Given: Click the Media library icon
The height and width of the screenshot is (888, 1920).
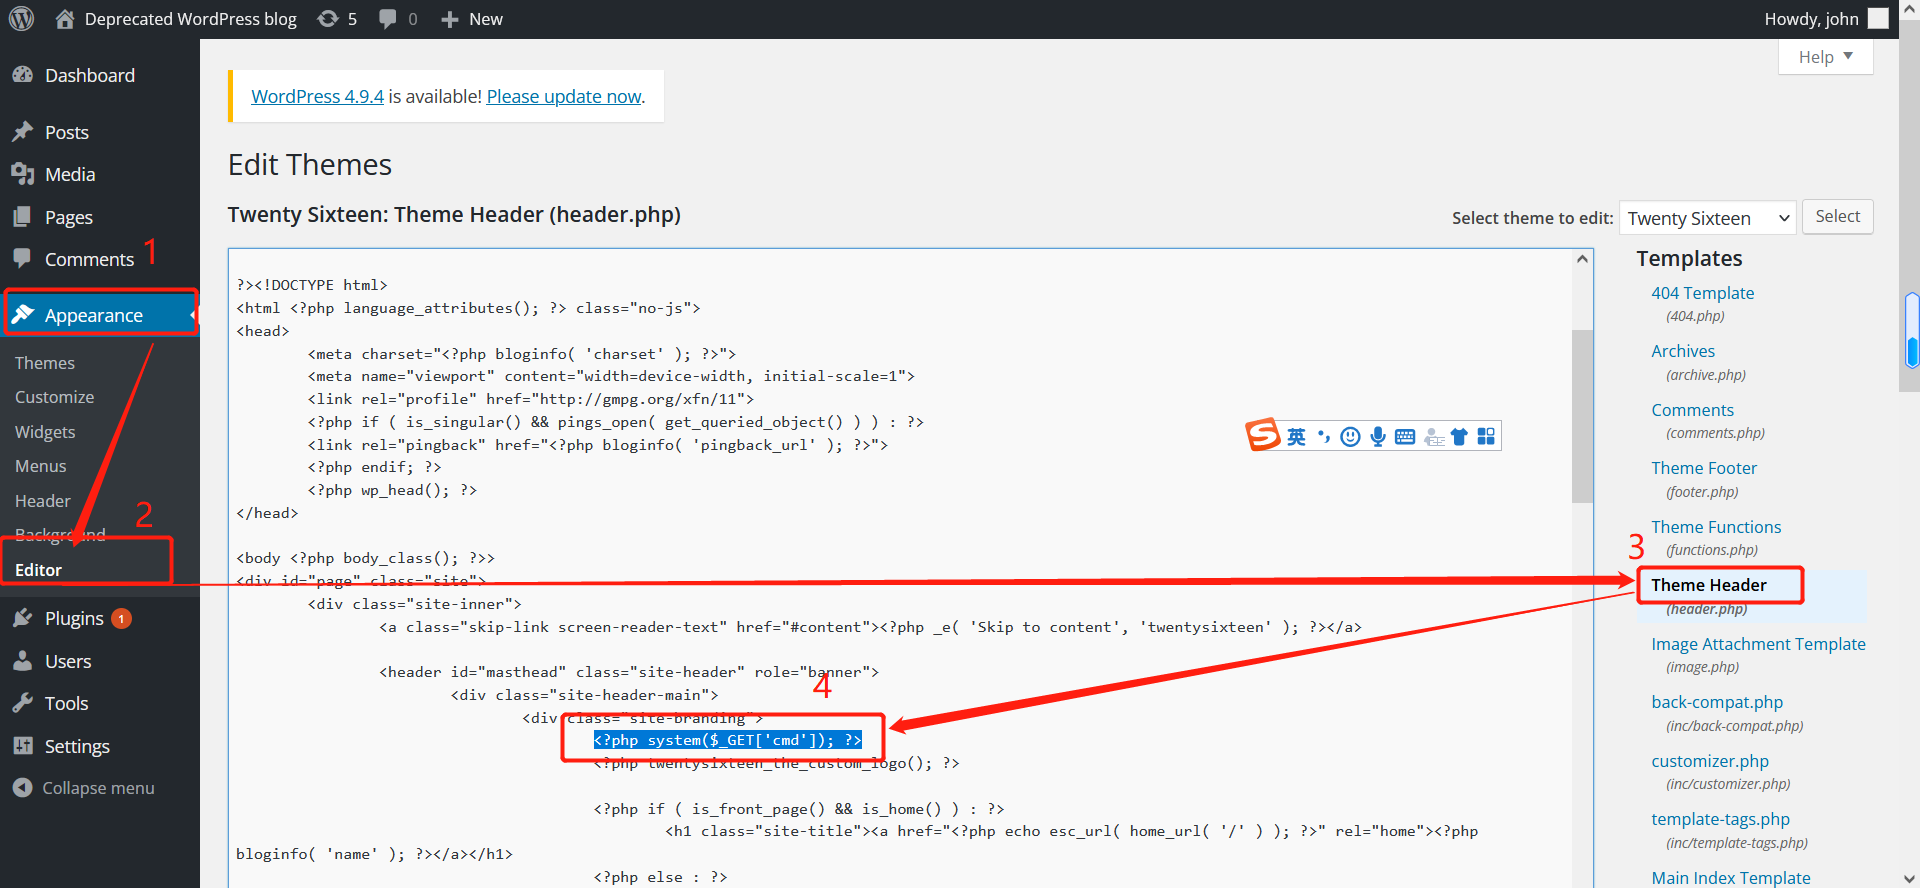Looking at the screenshot, I should pos(23,174).
